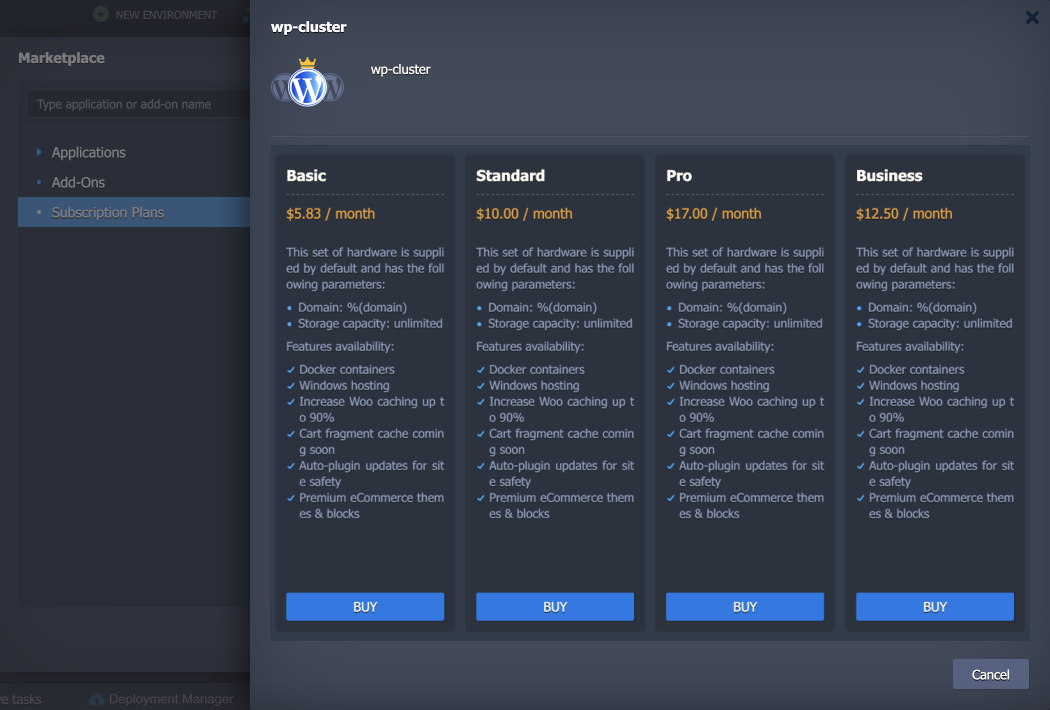Viewport: 1050px width, 710px height.
Task: Close the wp-cluster dialog with X
Action: pyautogui.click(x=1032, y=17)
